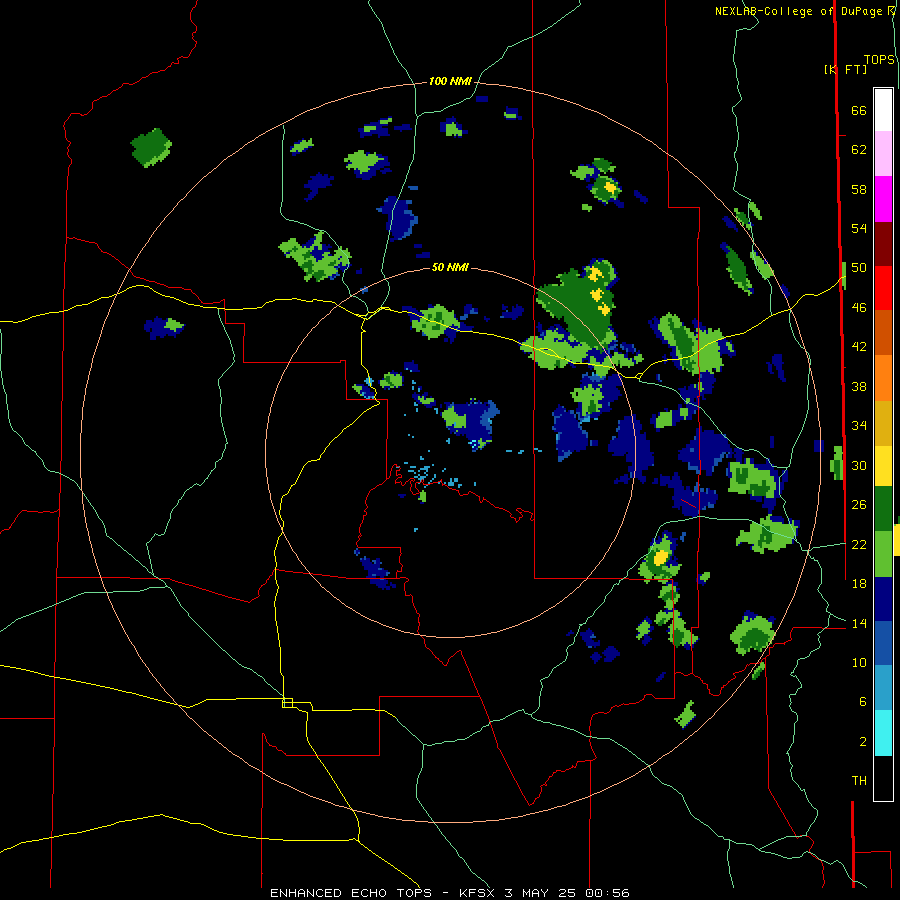Pick the cyan legend swatch
Image resolution: width=900 pixels, height=900 pixels.
coord(883,733)
